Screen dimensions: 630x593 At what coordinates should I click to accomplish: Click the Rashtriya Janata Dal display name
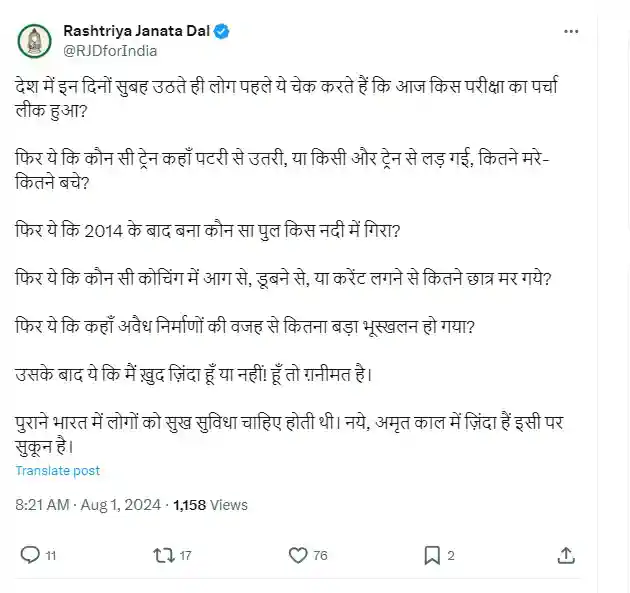tap(137, 31)
